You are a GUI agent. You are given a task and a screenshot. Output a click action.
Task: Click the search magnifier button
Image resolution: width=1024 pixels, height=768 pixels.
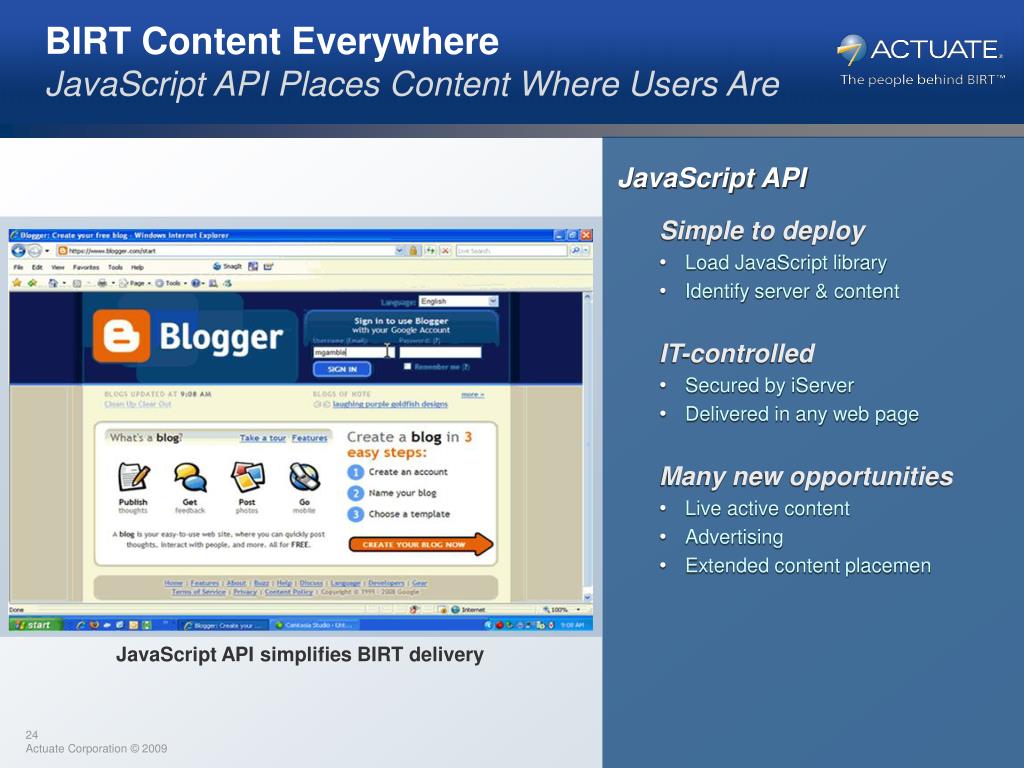(x=575, y=251)
